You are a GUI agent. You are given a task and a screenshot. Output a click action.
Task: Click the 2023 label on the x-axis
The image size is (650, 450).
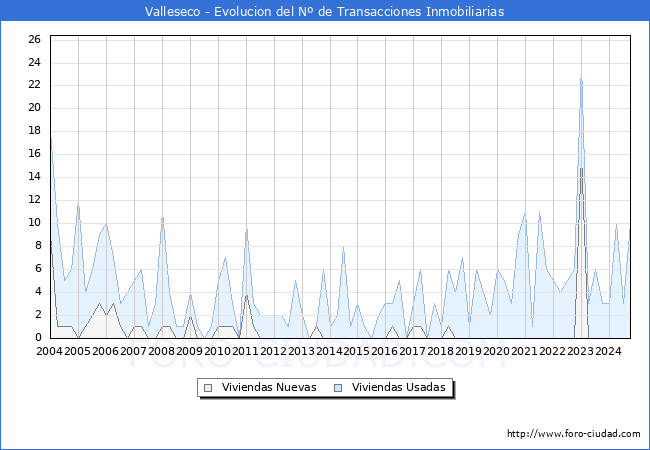click(x=580, y=351)
